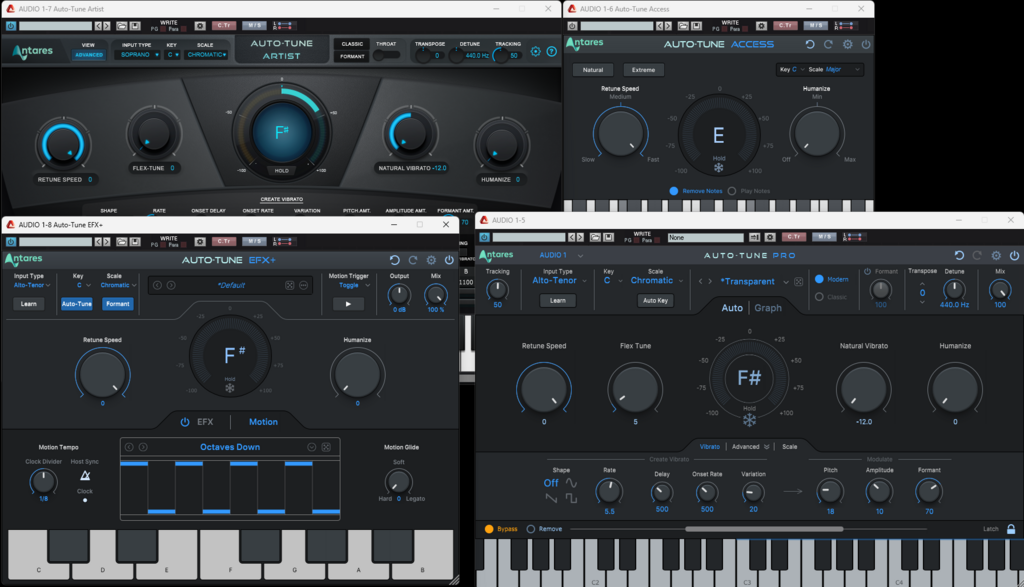The image size is (1024, 587).
Task: Select square wave vibrato shape in Auto-Tune Pro
Action: 571,498
